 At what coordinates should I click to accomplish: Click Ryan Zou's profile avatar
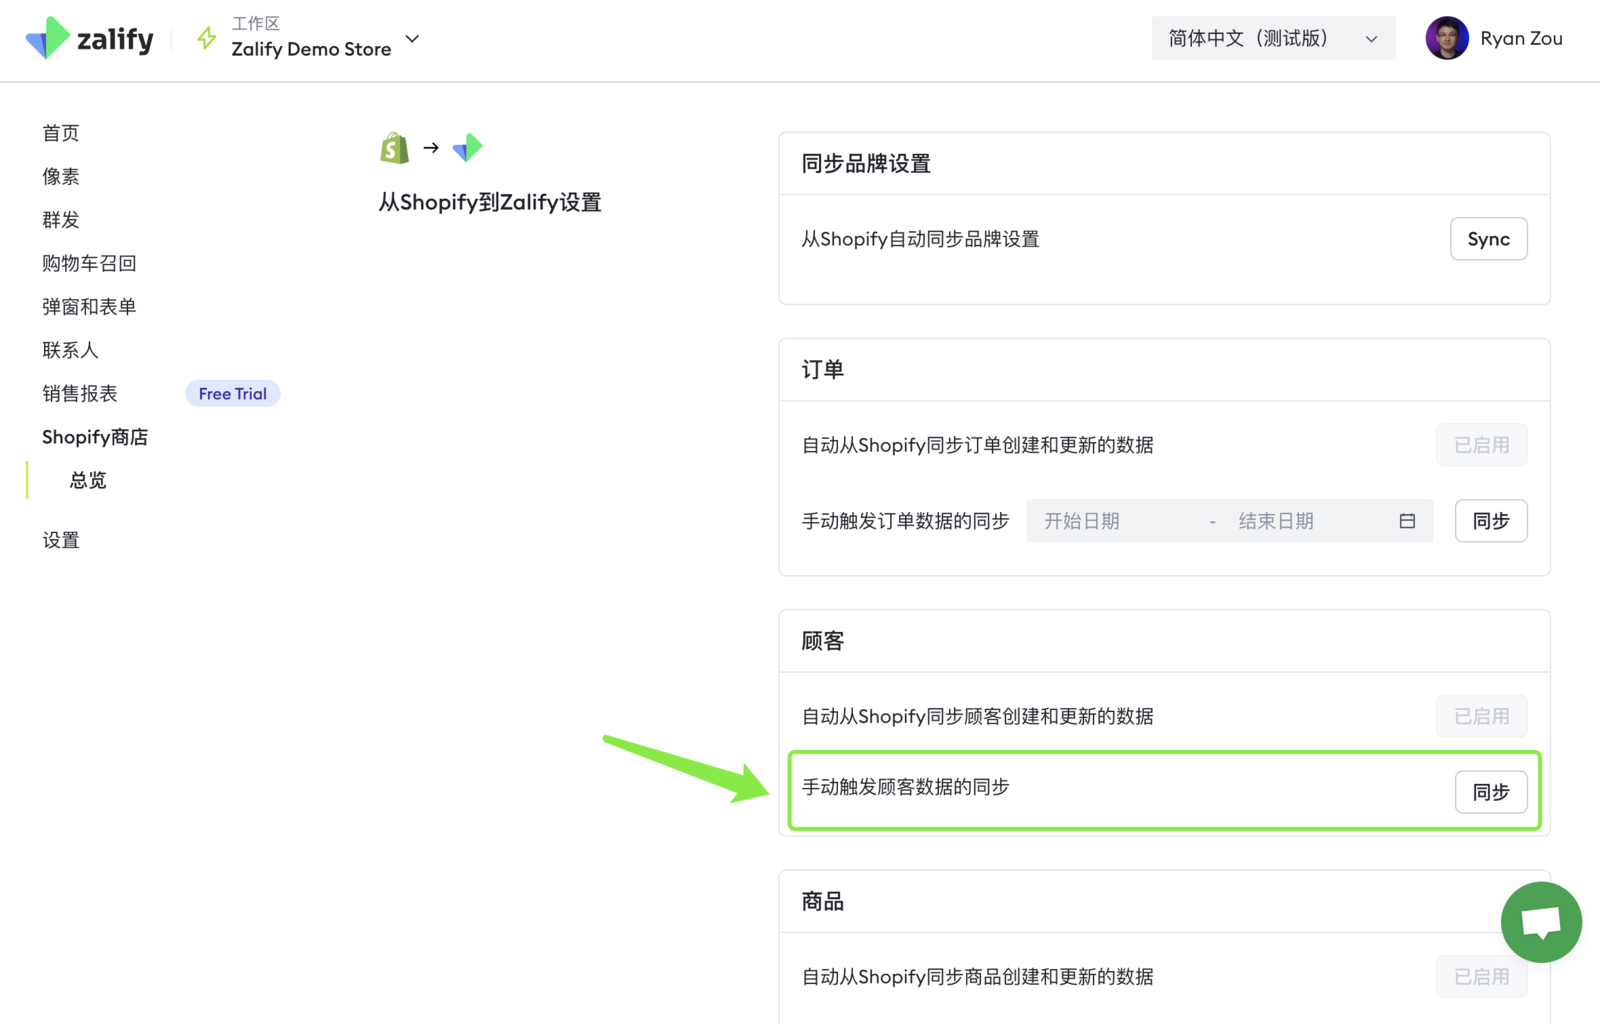tap(1446, 39)
